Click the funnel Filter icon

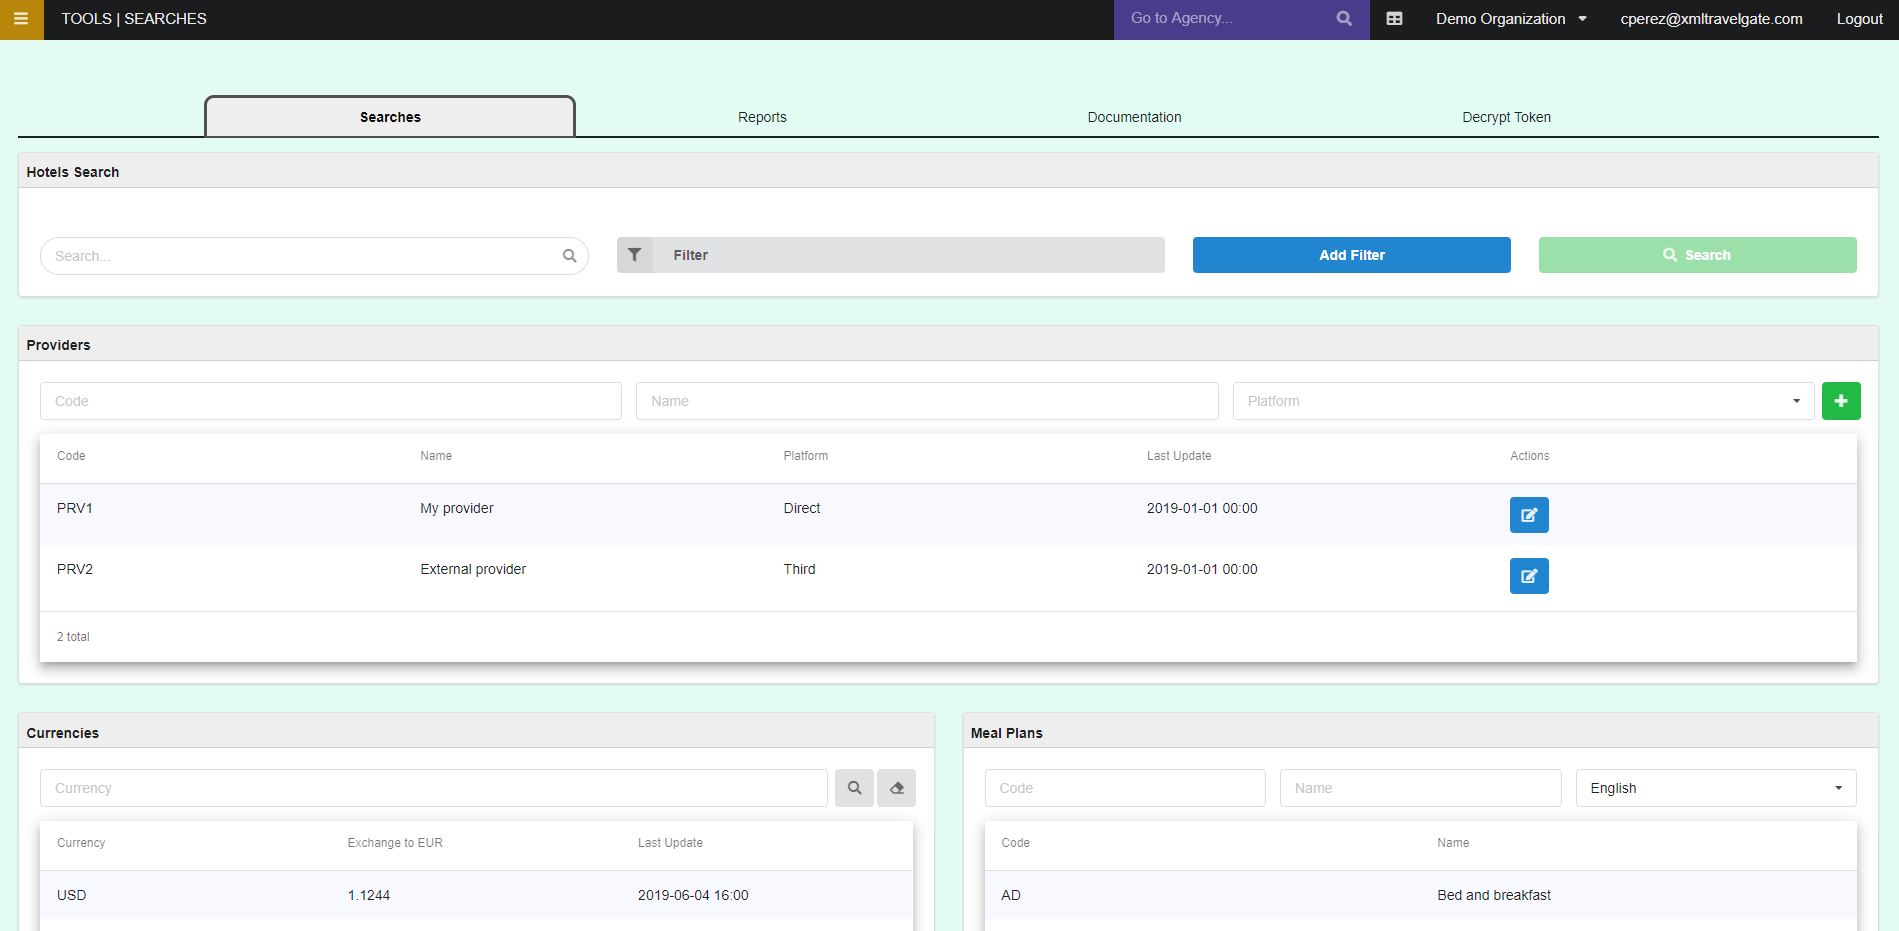coord(634,255)
